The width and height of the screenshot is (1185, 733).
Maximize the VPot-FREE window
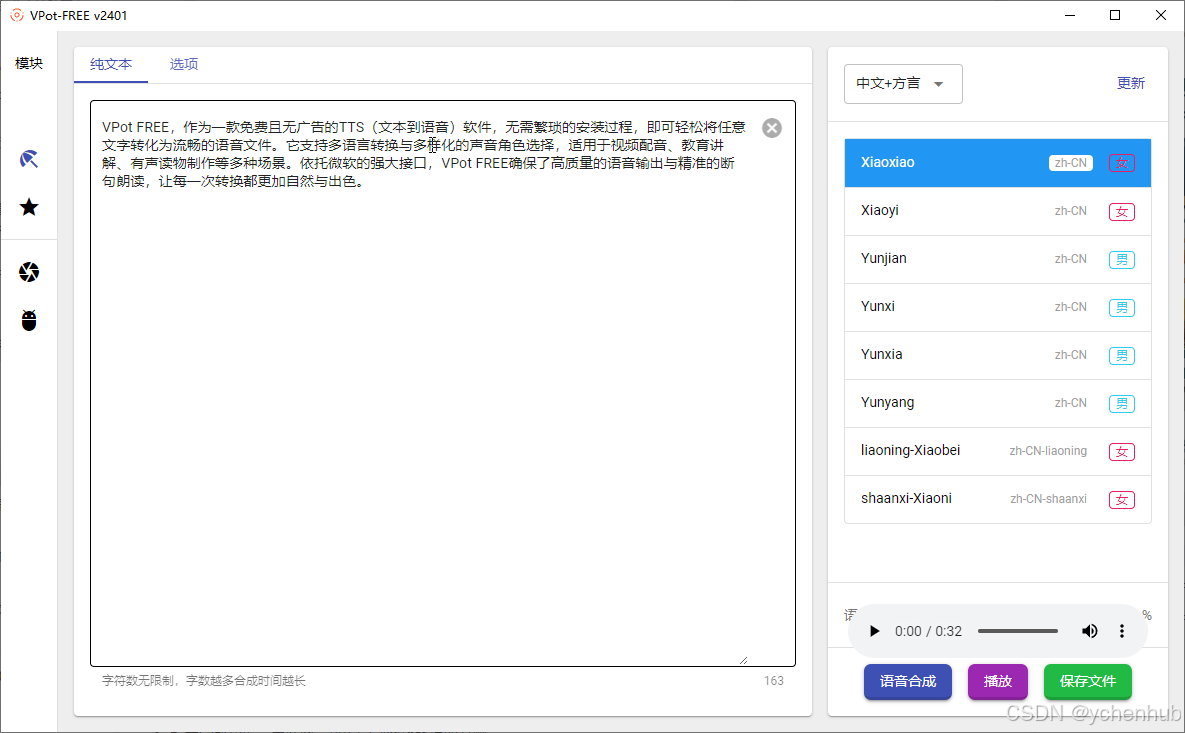coord(1115,15)
